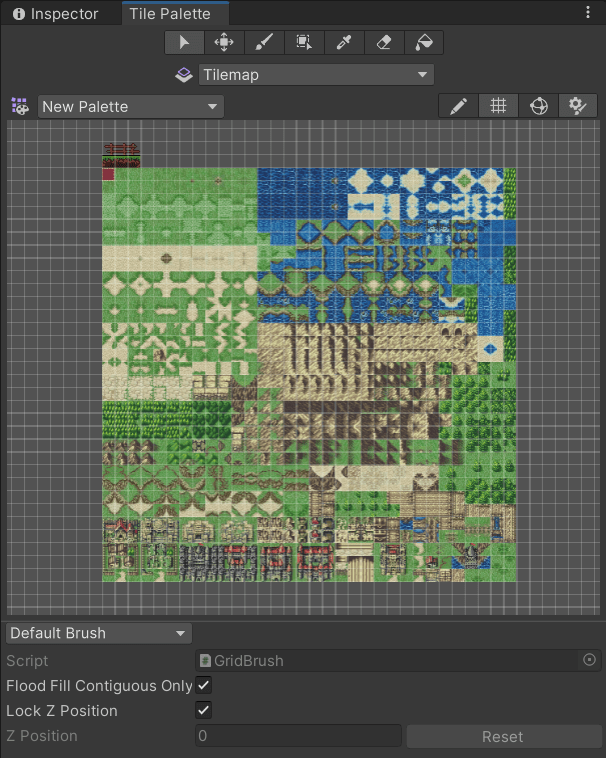Viewport: 606px width, 758px height.
Task: Uncheck Lock Z Position checkbox
Action: (x=203, y=710)
